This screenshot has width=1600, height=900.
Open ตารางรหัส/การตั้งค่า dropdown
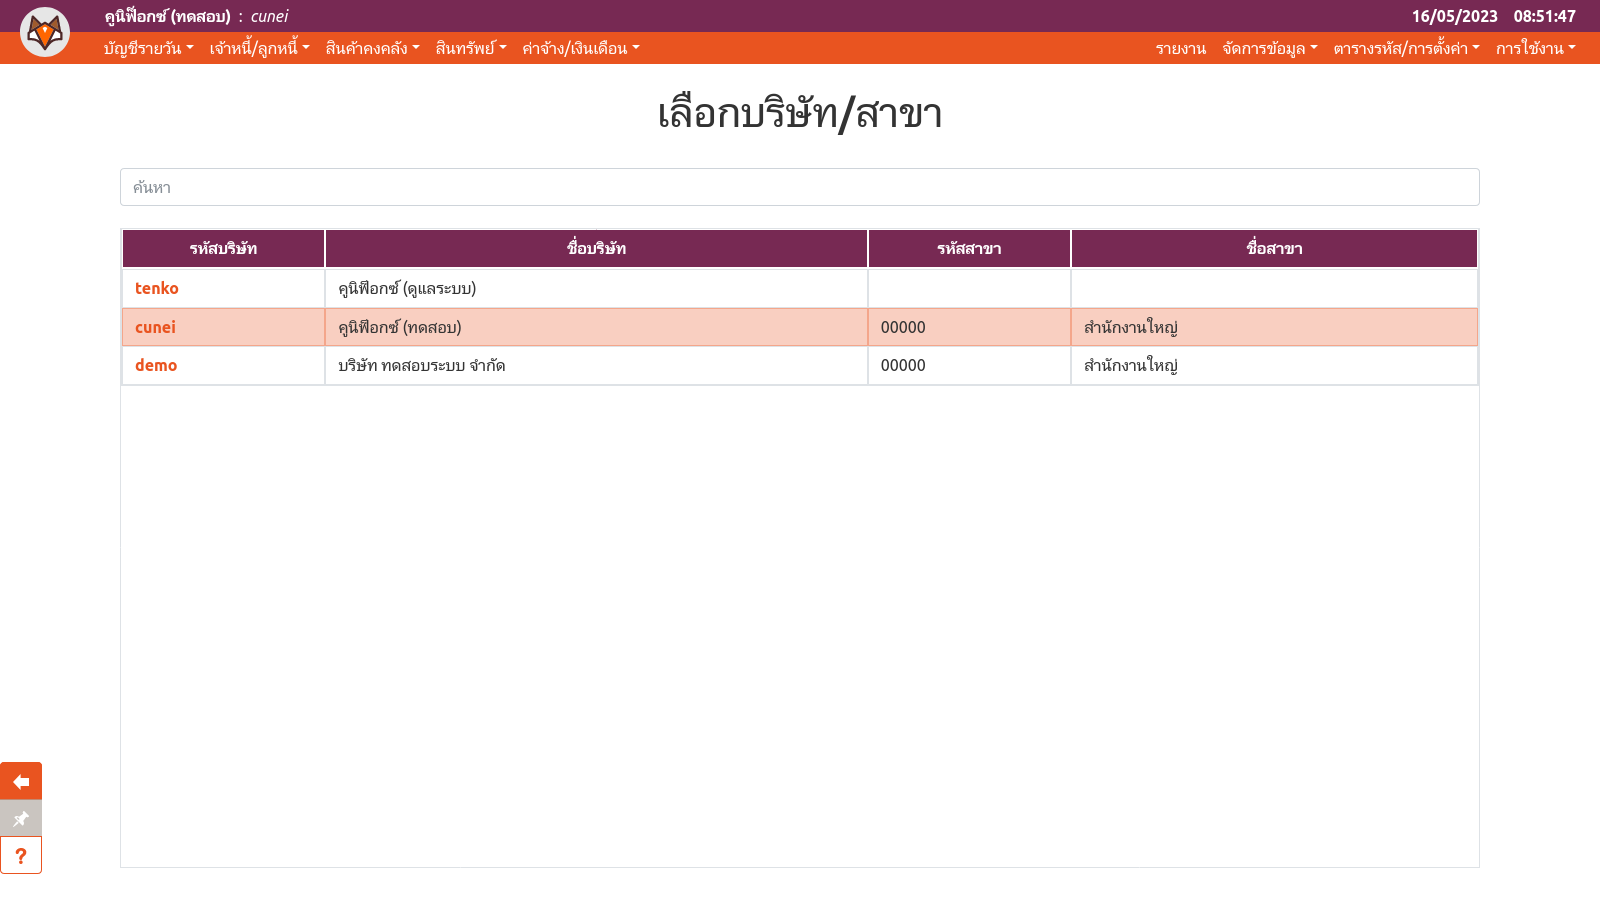click(1406, 48)
